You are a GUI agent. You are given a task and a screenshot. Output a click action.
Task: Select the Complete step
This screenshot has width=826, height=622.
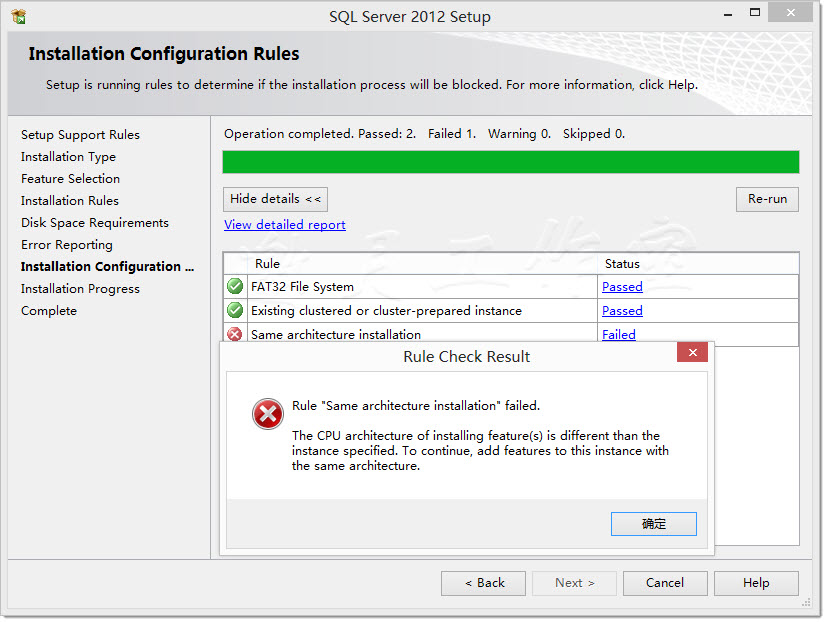(x=49, y=311)
